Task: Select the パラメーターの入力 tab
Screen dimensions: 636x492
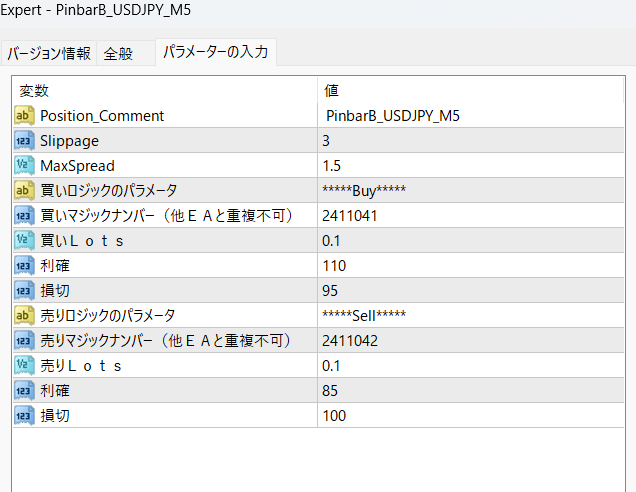Action: (x=215, y=52)
